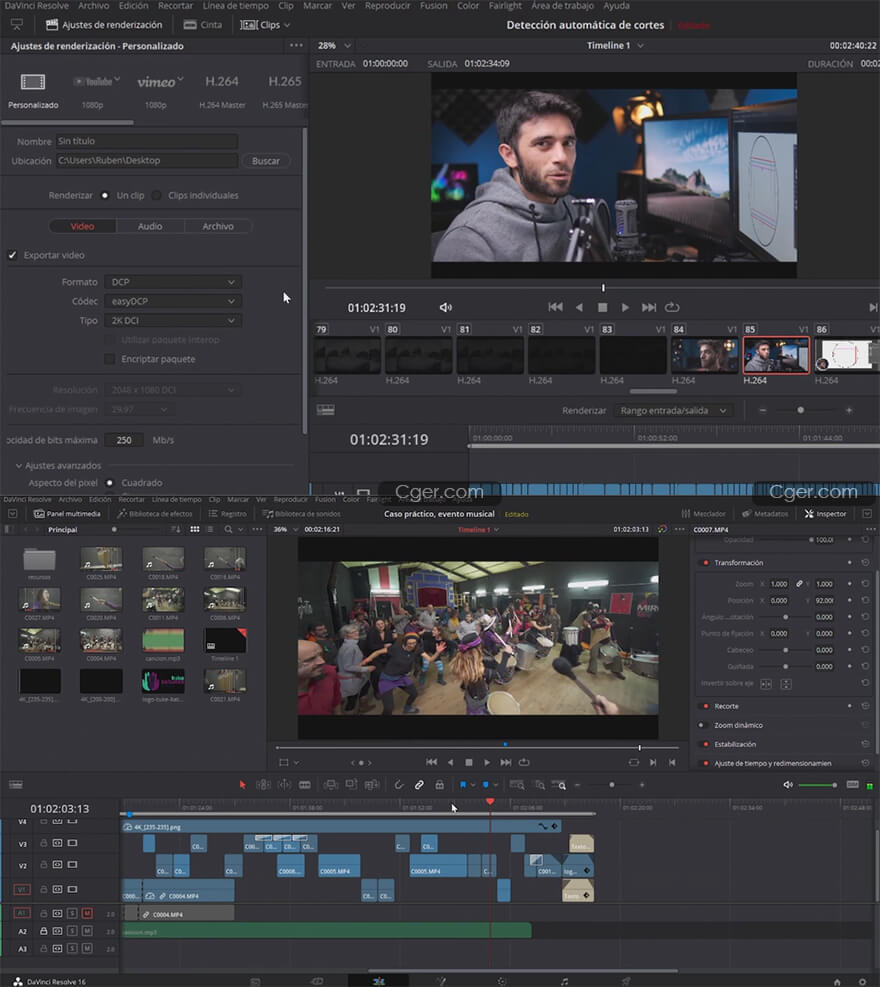Toggle the timeline Snapping magnet icon
This screenshot has height=987, width=880.
click(398, 785)
